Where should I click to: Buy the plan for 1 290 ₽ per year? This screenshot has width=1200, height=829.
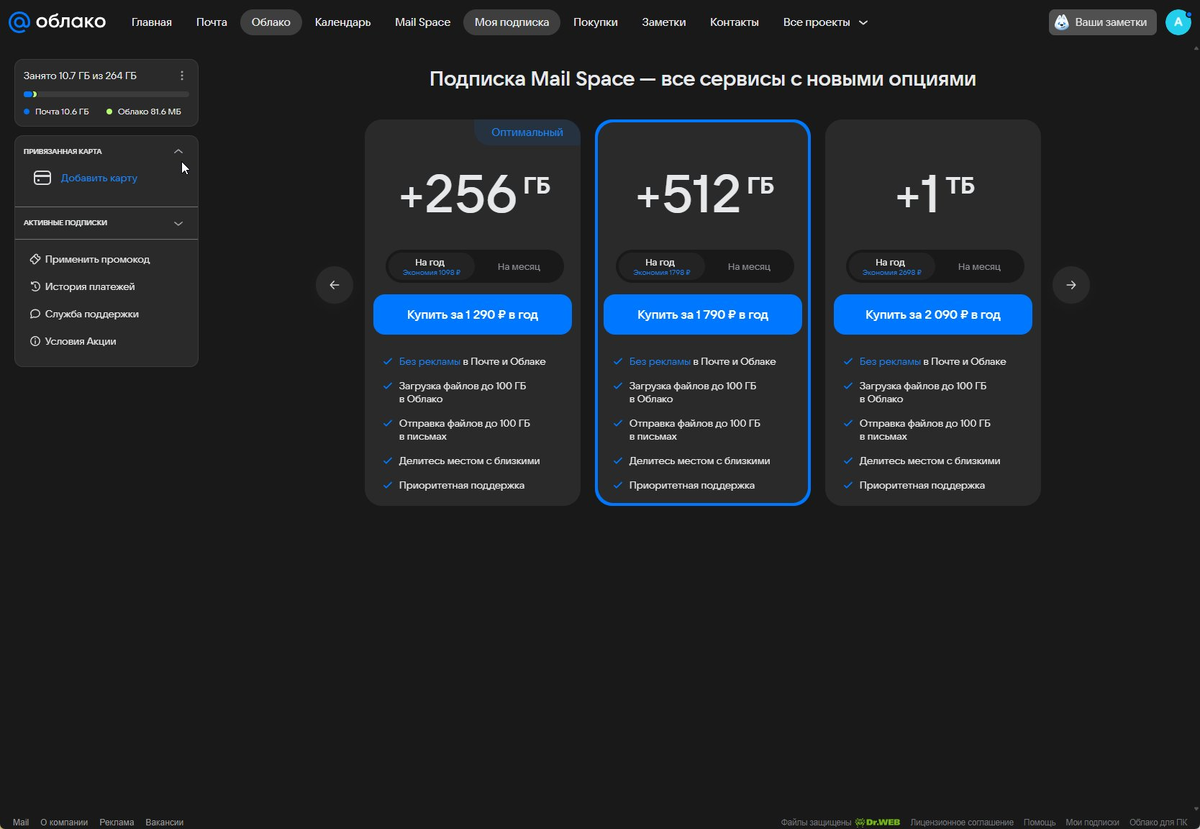[x=472, y=314]
